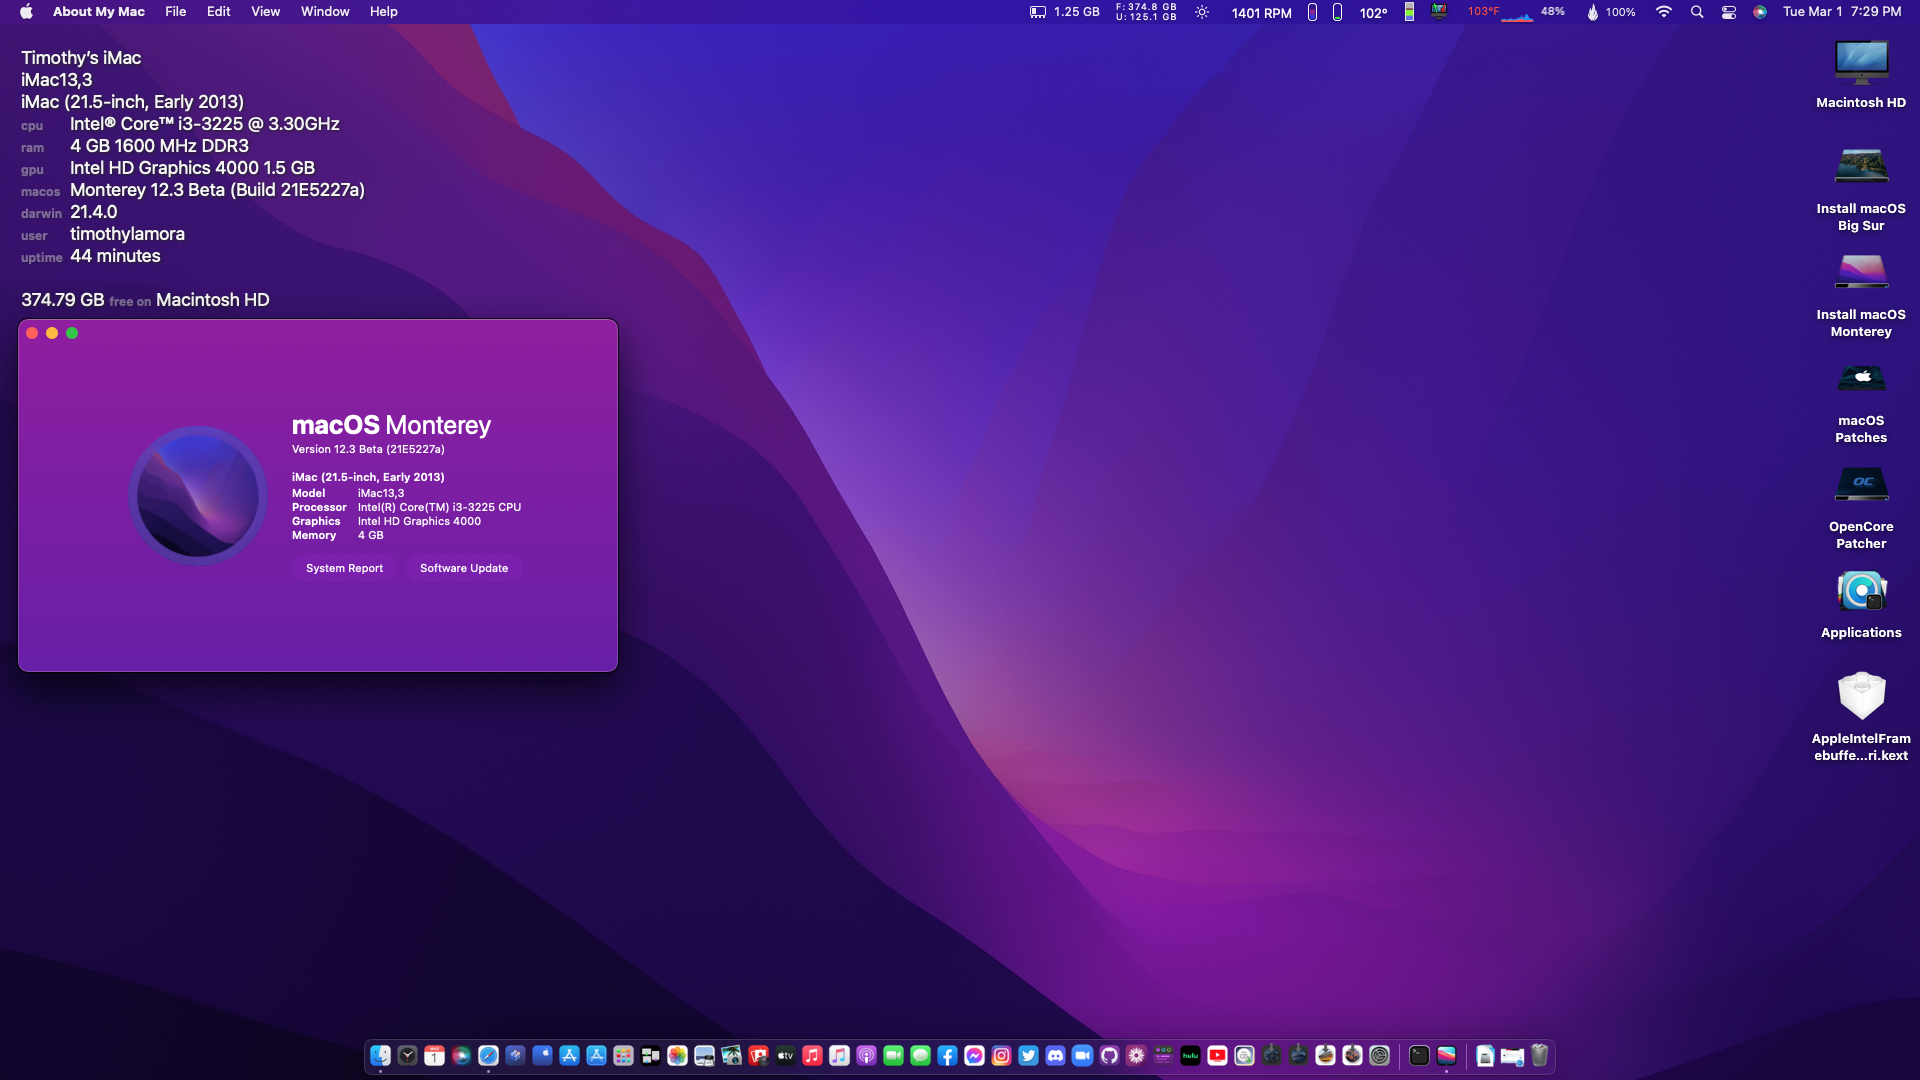
Task: Open Macintosh HD desktop drive icon
Action: point(1861,74)
